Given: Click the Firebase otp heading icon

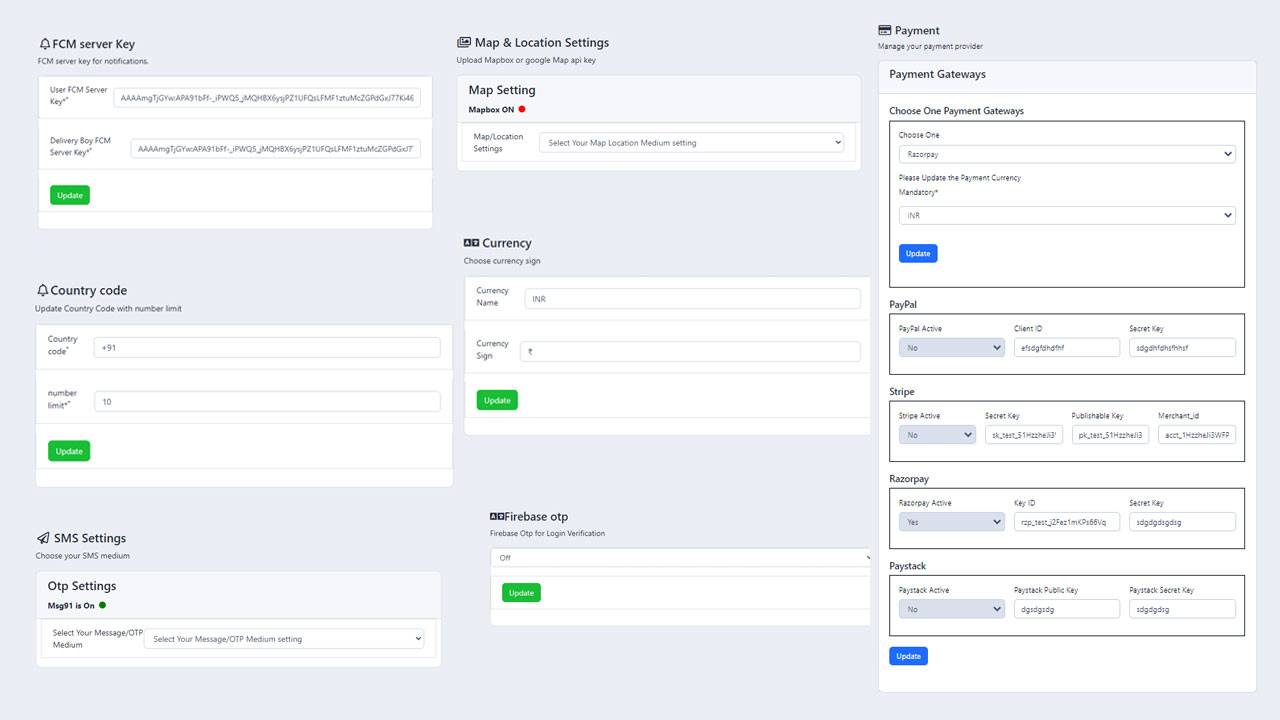Looking at the screenshot, I should (x=496, y=517).
